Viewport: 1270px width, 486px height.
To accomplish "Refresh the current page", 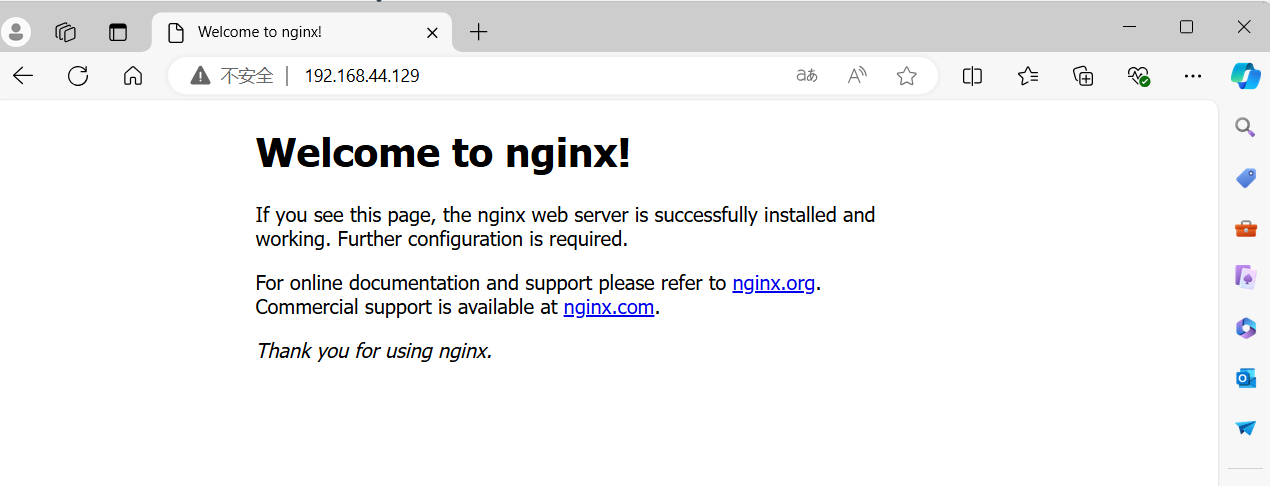I will (78, 76).
